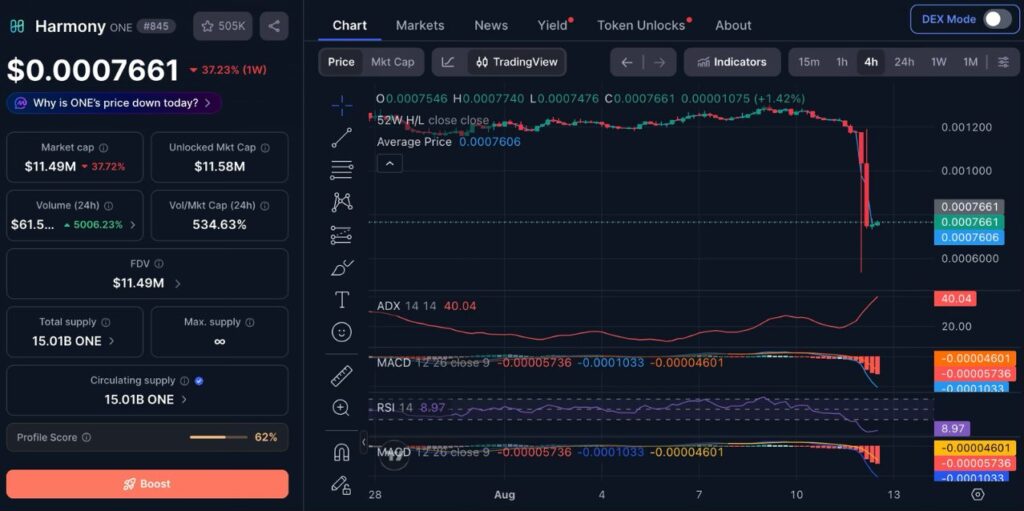The image size is (1024, 511).
Task: Expand FDV details chevron
Action: click(178, 283)
